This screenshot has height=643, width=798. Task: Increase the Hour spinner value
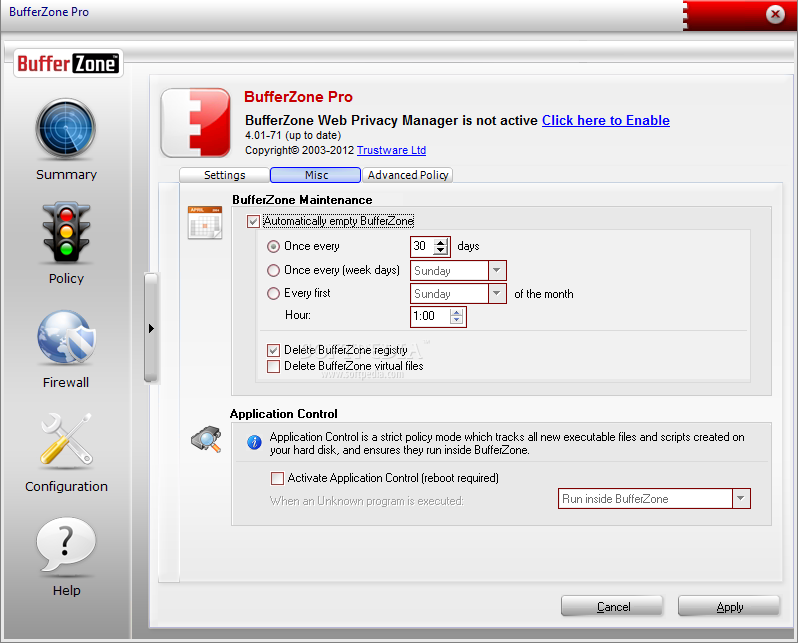tap(457, 313)
